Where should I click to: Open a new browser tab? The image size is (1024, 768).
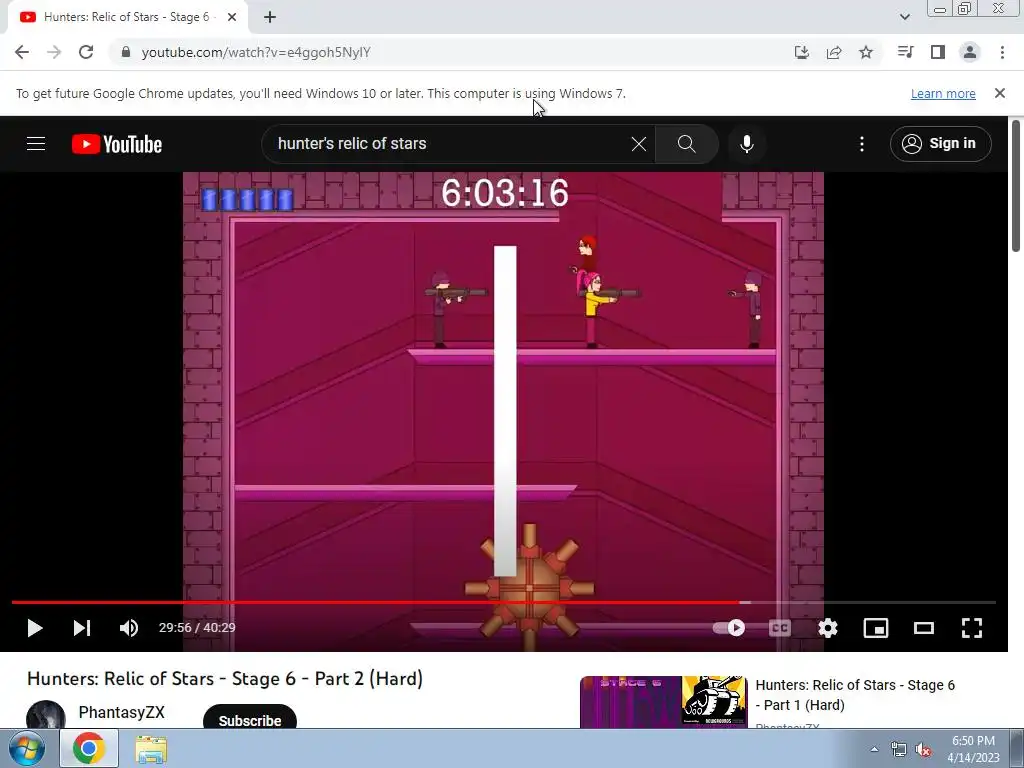[x=270, y=17]
